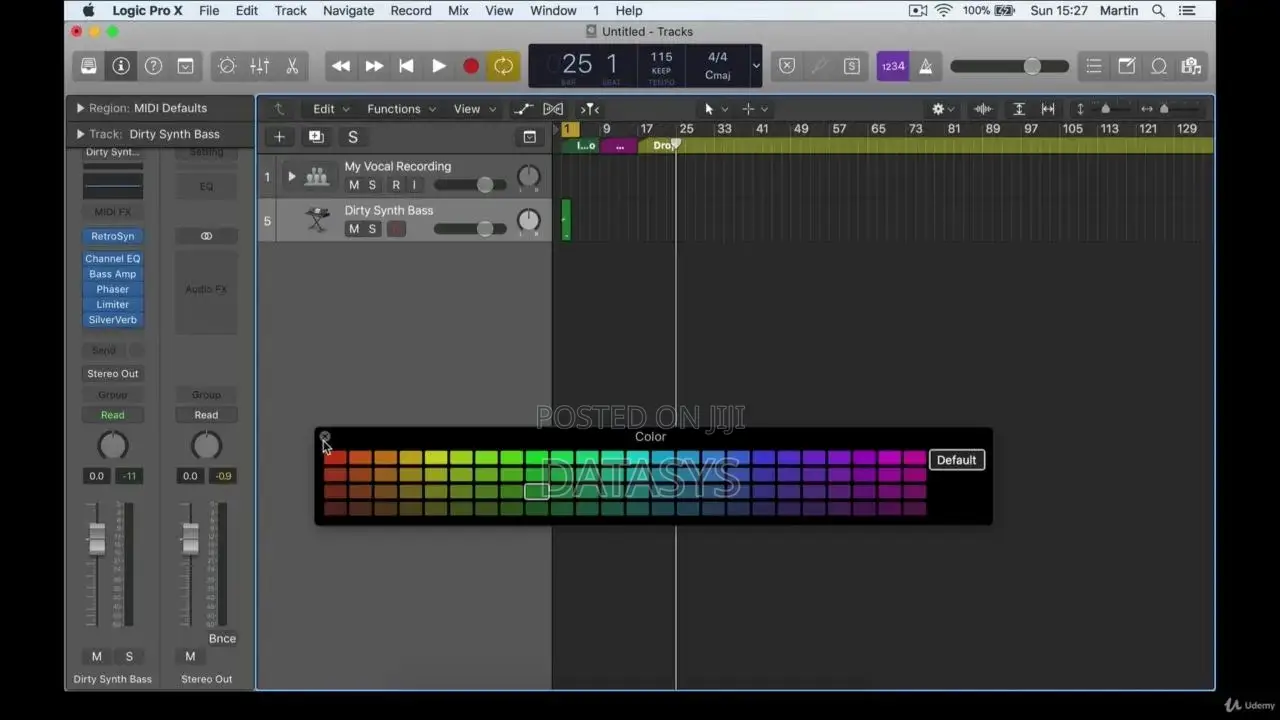Open the tracks area Edit menu
The width and height of the screenshot is (1280, 720).
coord(331,109)
